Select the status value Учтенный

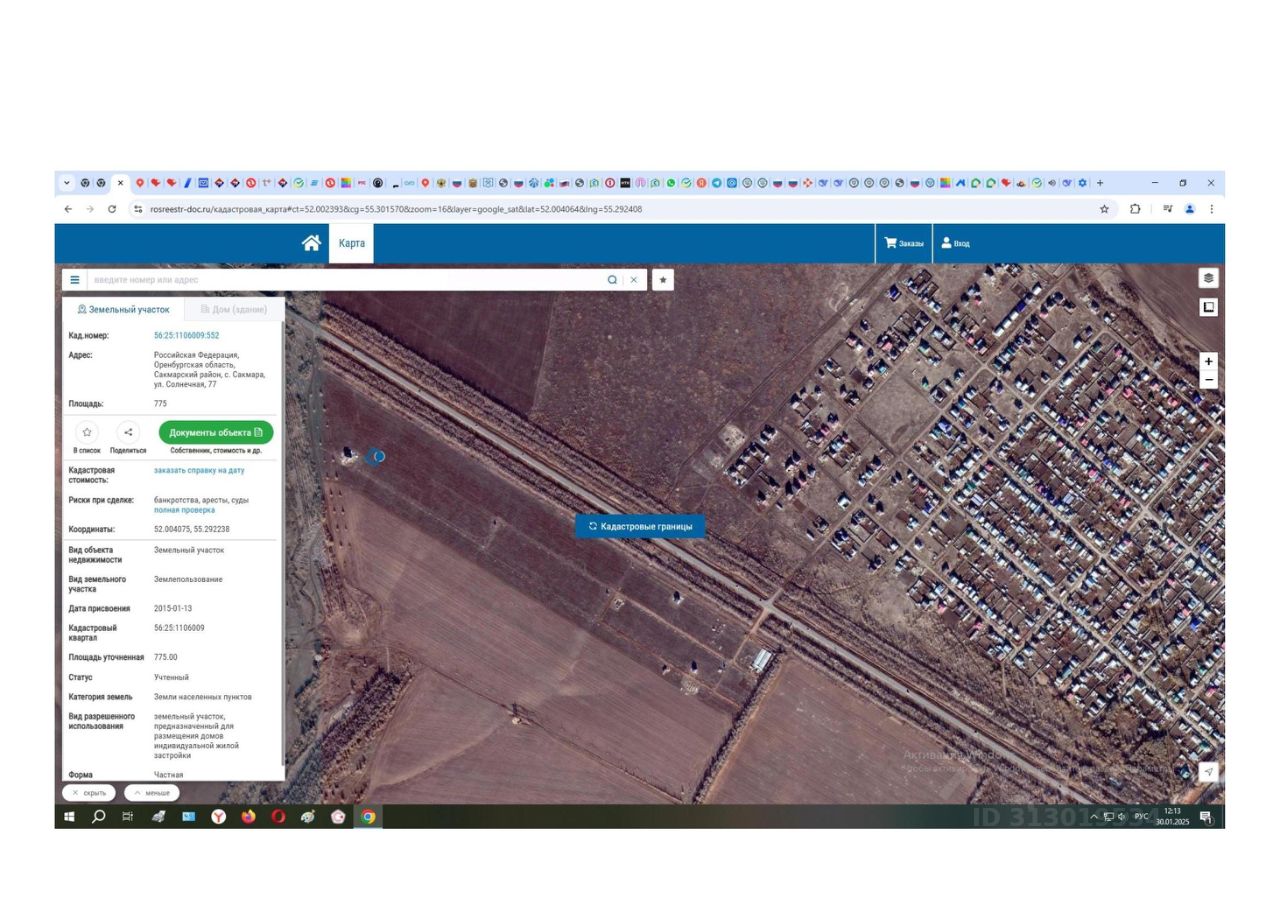click(x=171, y=677)
